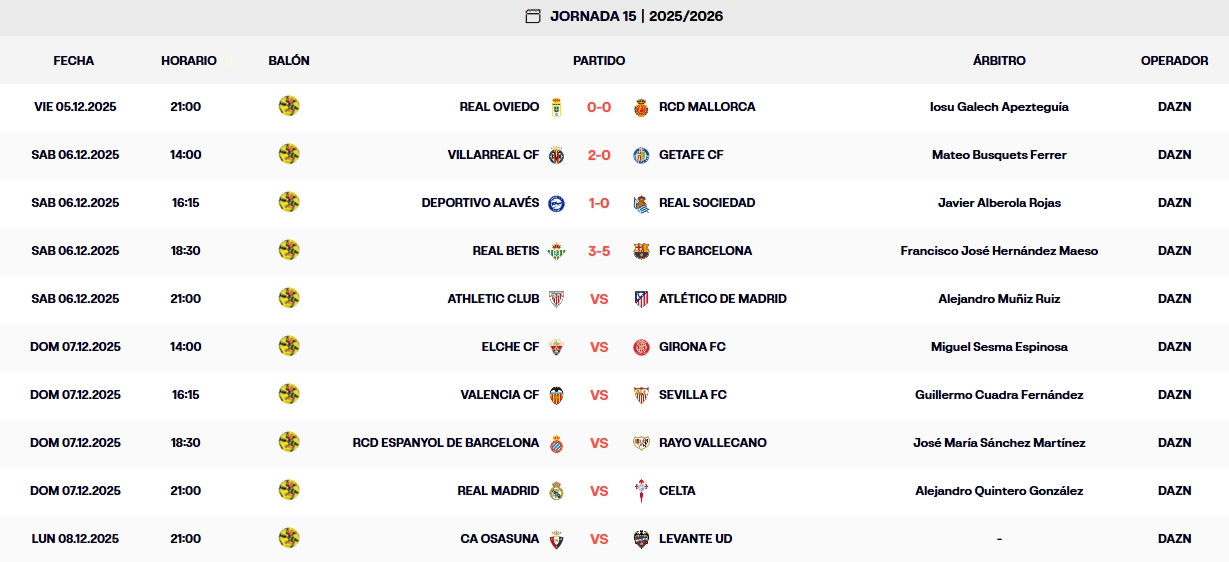Open the Real Betis 3-5 score
This screenshot has height=562, width=1229.
click(599, 251)
